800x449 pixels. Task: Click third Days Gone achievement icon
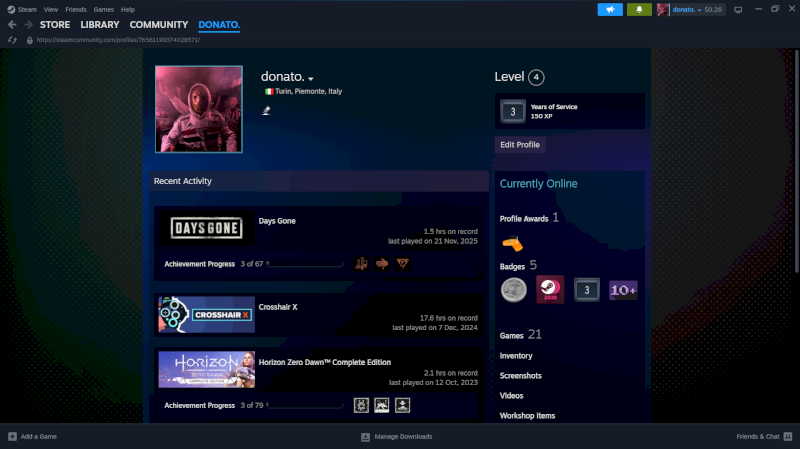[x=403, y=264]
